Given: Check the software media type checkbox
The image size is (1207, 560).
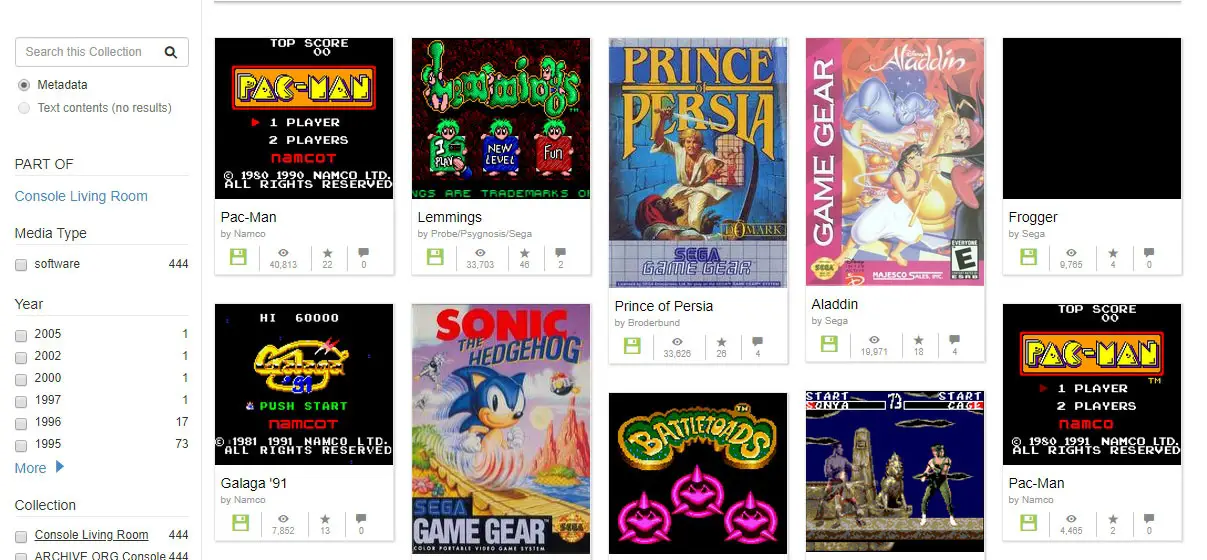Looking at the screenshot, I should click(x=21, y=265).
